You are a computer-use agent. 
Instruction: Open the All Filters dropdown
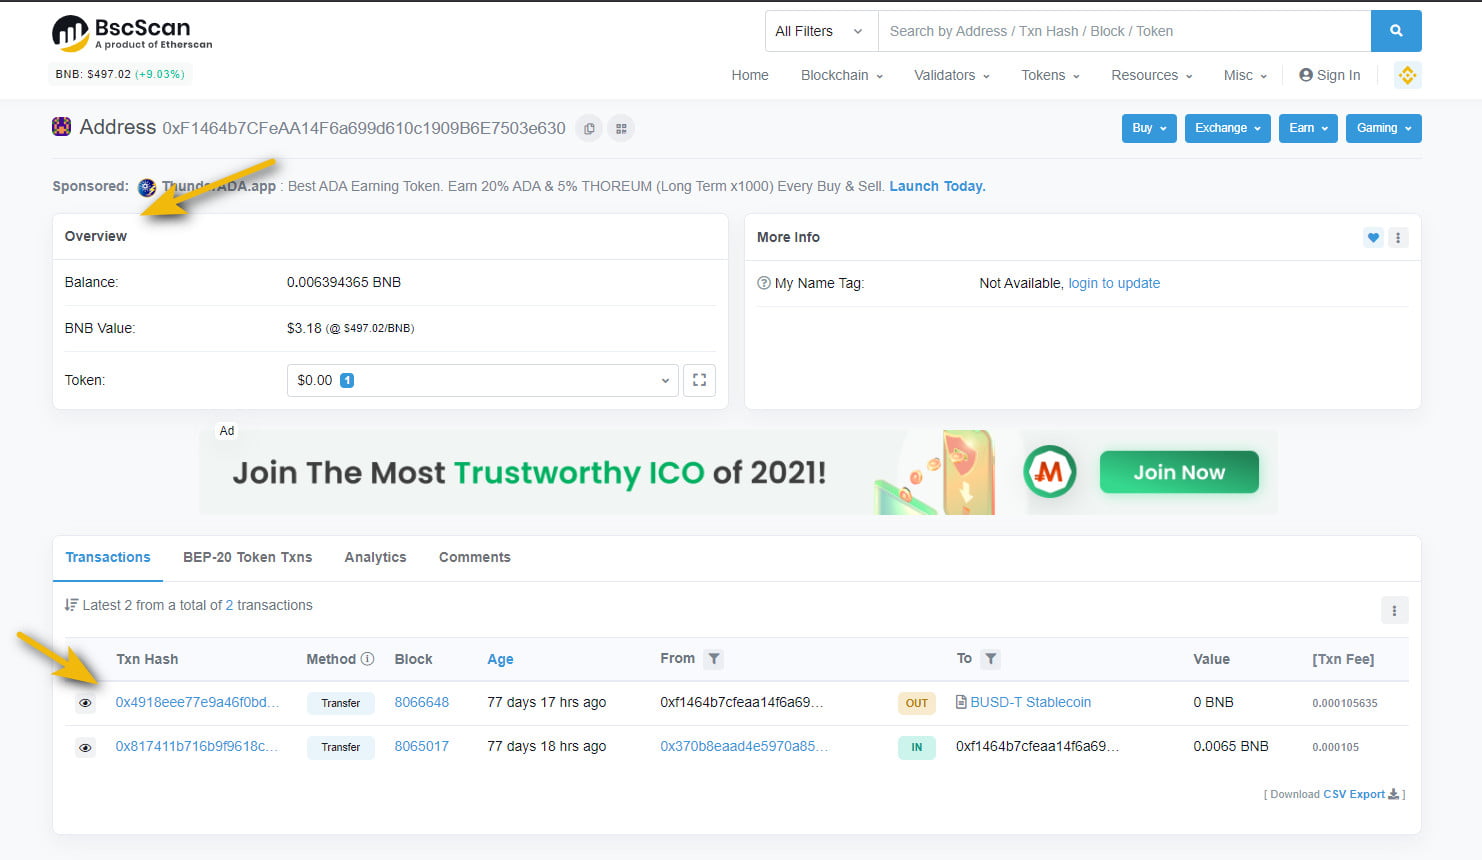pos(821,31)
